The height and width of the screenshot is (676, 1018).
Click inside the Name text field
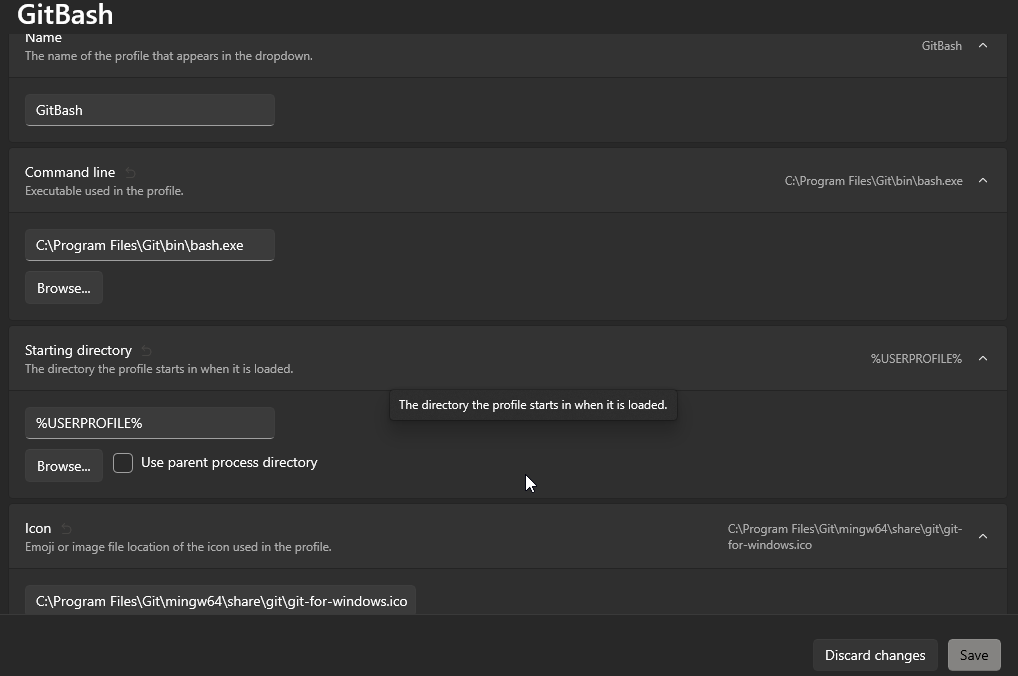(149, 110)
